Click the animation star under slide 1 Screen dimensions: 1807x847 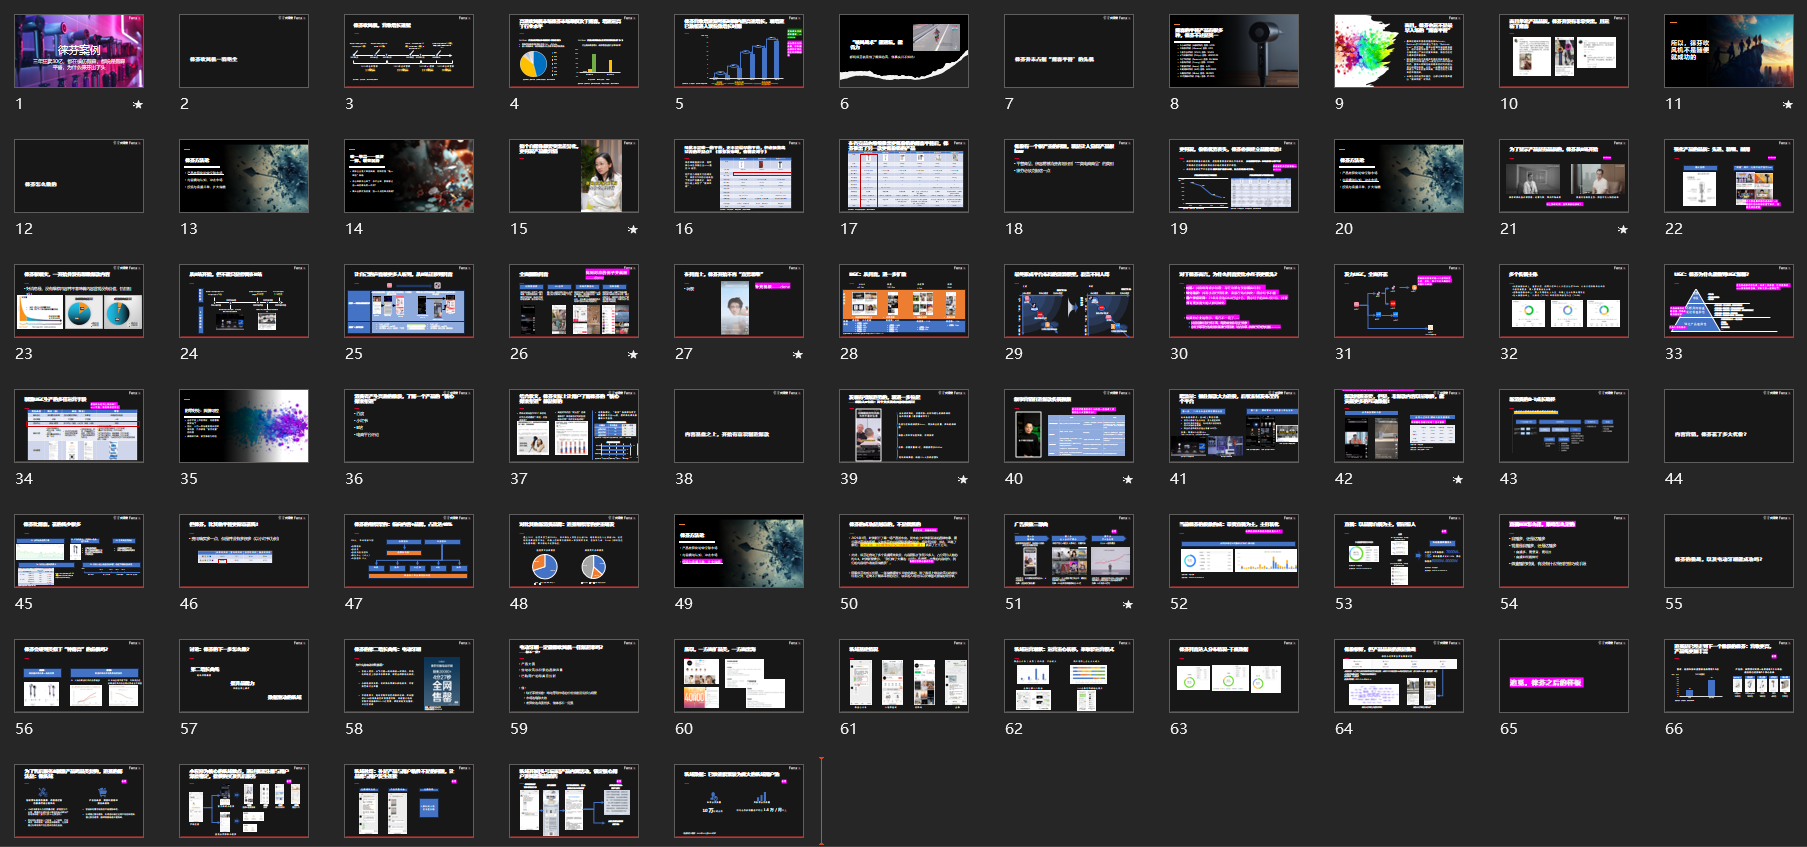[138, 105]
